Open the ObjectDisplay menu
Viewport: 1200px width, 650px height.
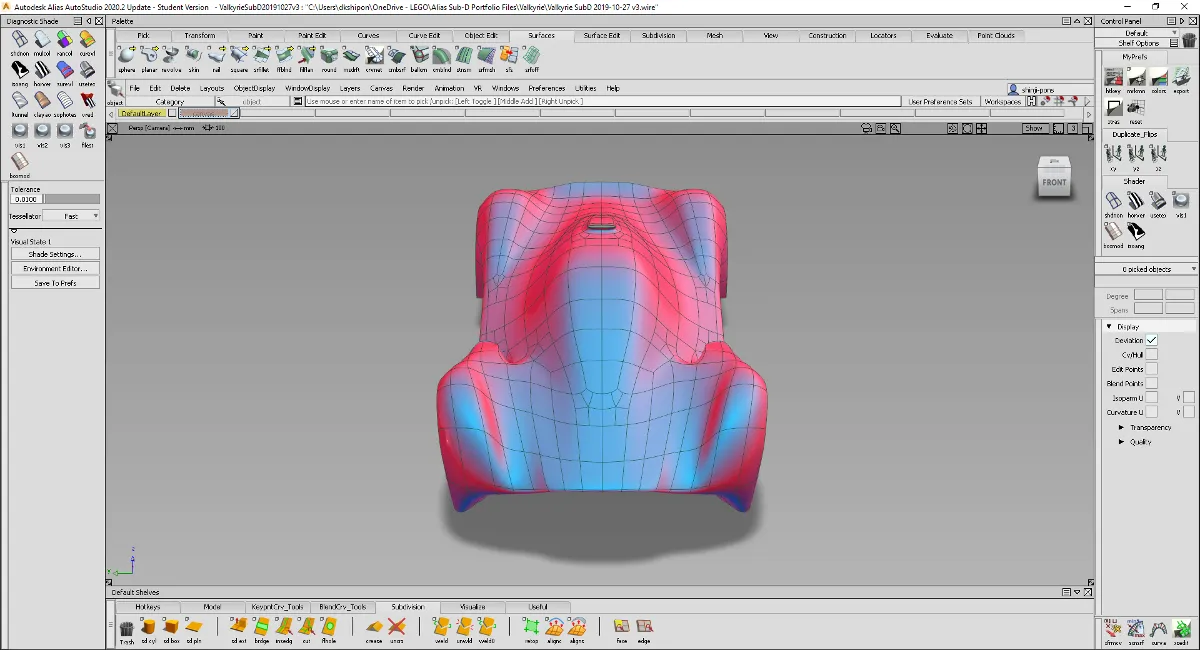click(x=254, y=88)
